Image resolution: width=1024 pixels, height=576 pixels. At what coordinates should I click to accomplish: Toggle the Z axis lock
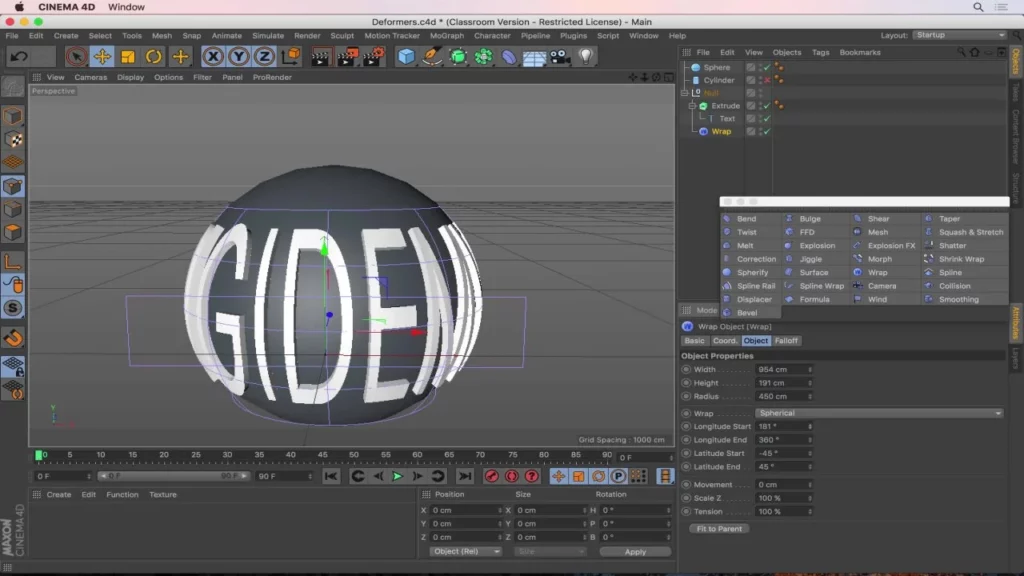[264, 57]
